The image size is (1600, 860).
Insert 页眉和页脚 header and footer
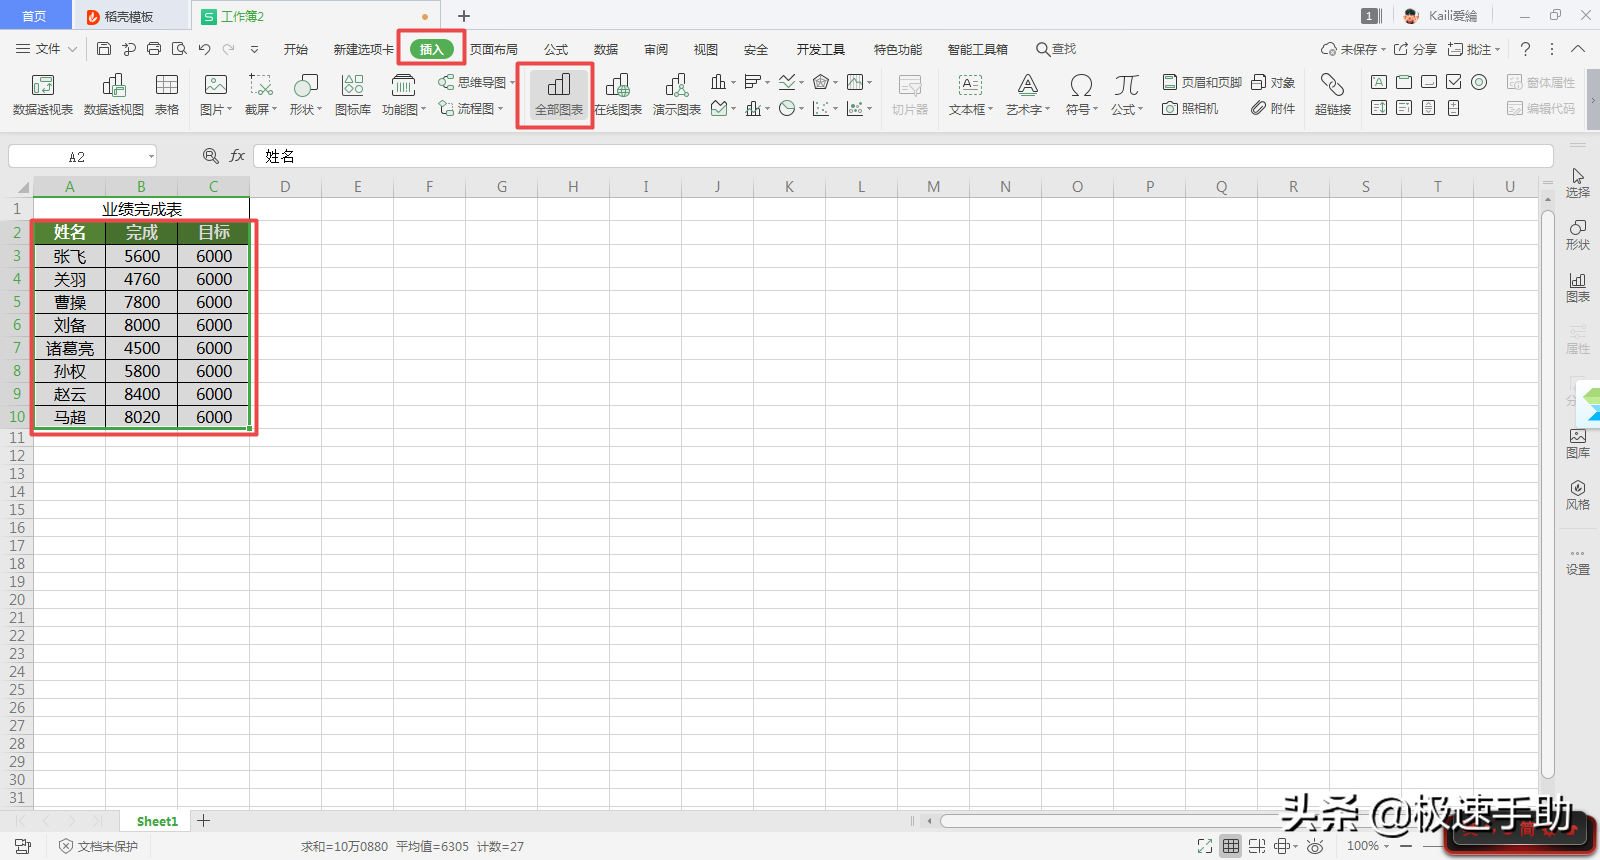[1202, 82]
